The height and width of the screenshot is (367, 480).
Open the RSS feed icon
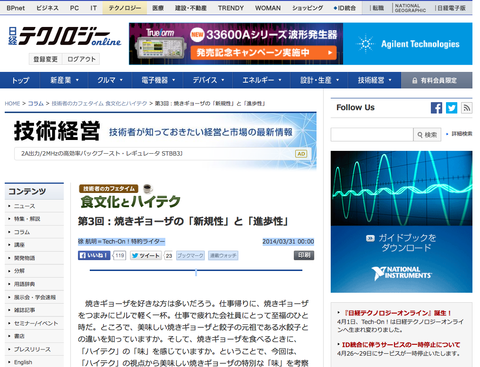(467, 108)
